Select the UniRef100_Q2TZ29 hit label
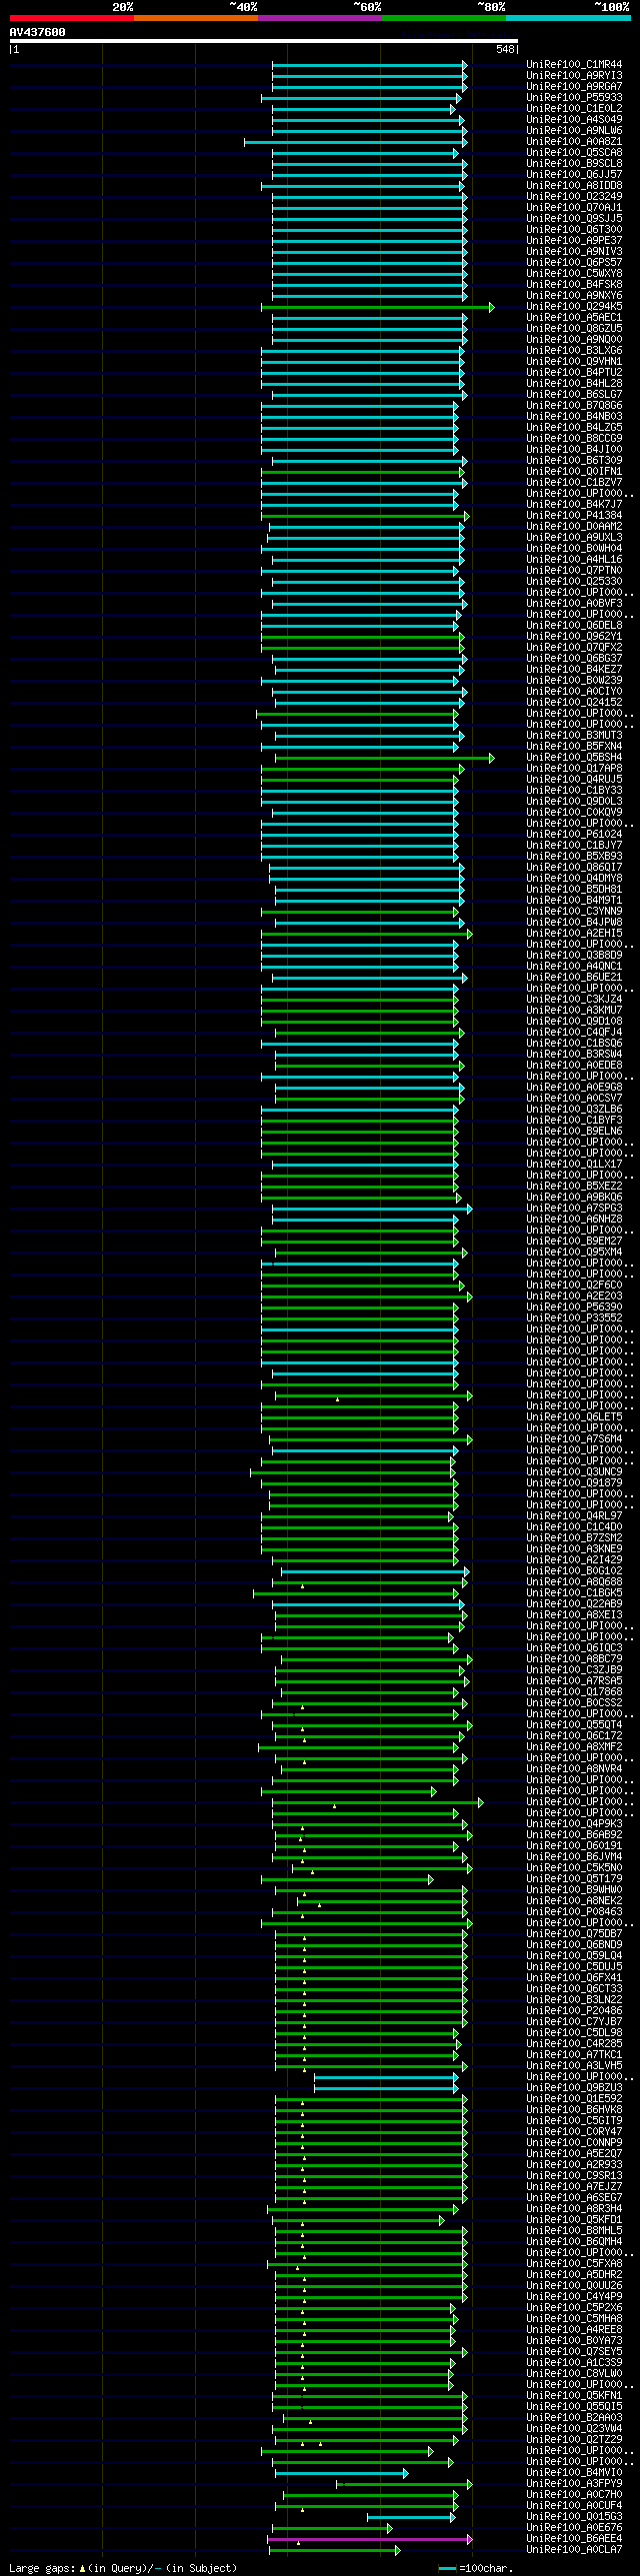The image size is (640, 2576). (x=574, y=2441)
